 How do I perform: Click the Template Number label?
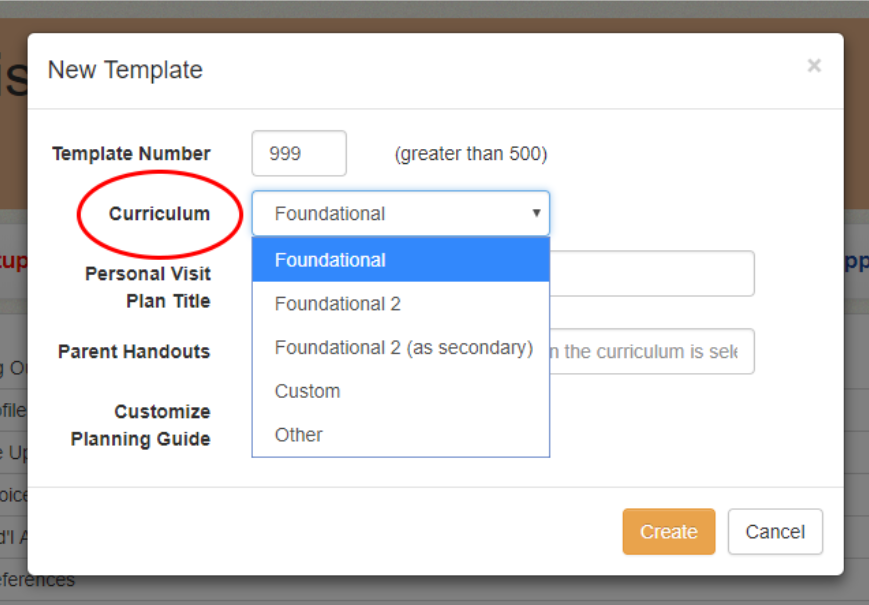[131, 154]
